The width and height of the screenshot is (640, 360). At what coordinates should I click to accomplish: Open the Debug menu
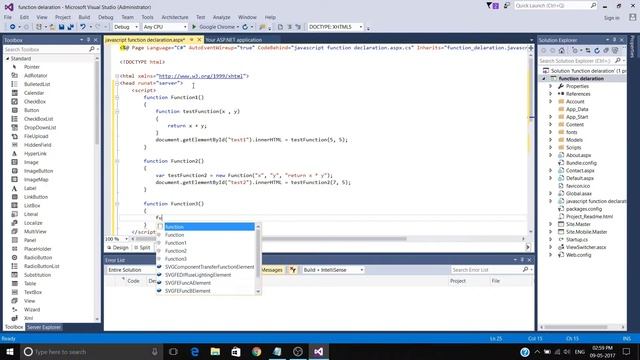coord(106,17)
